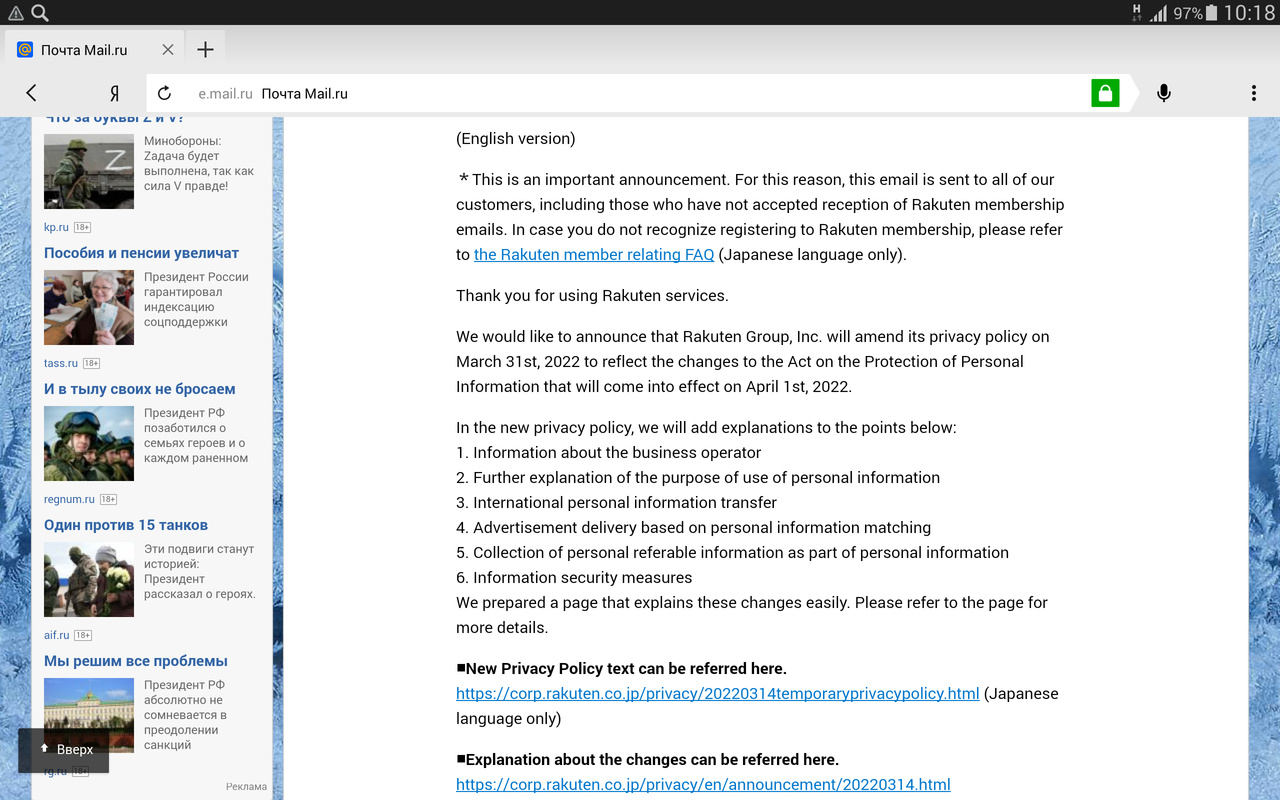This screenshot has width=1280, height=800.
Task: Tap the soldier thumbnail with Z letter
Action: pyautogui.click(x=89, y=171)
